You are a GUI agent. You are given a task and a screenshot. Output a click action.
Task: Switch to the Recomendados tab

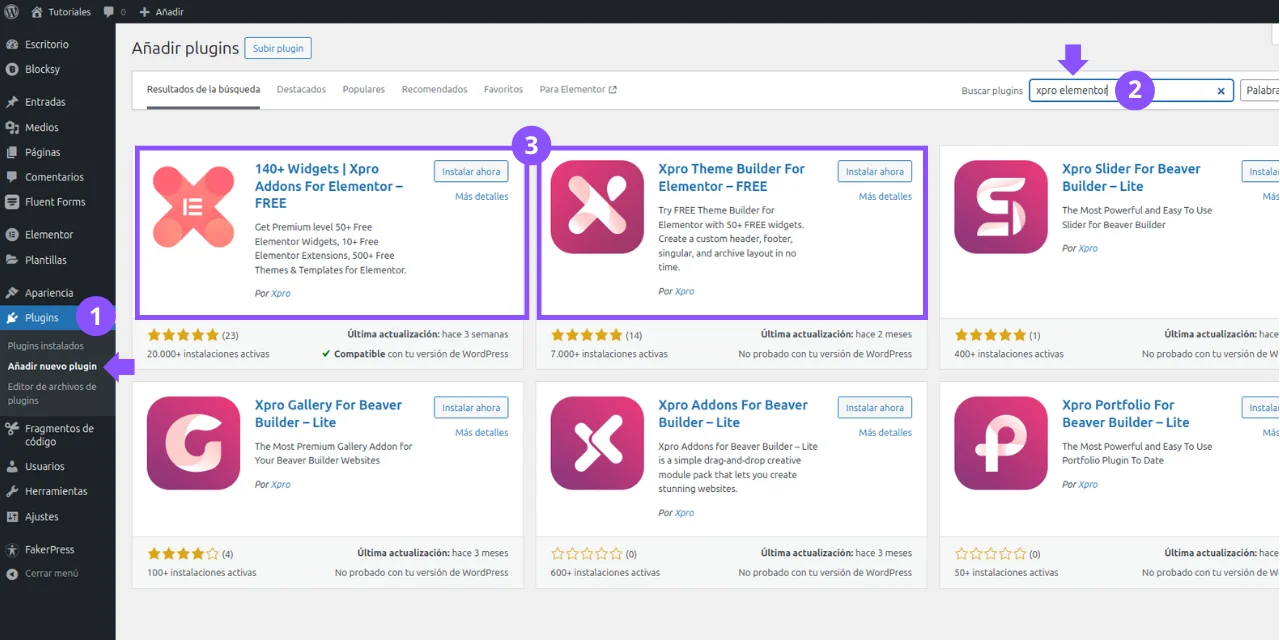click(x=434, y=89)
